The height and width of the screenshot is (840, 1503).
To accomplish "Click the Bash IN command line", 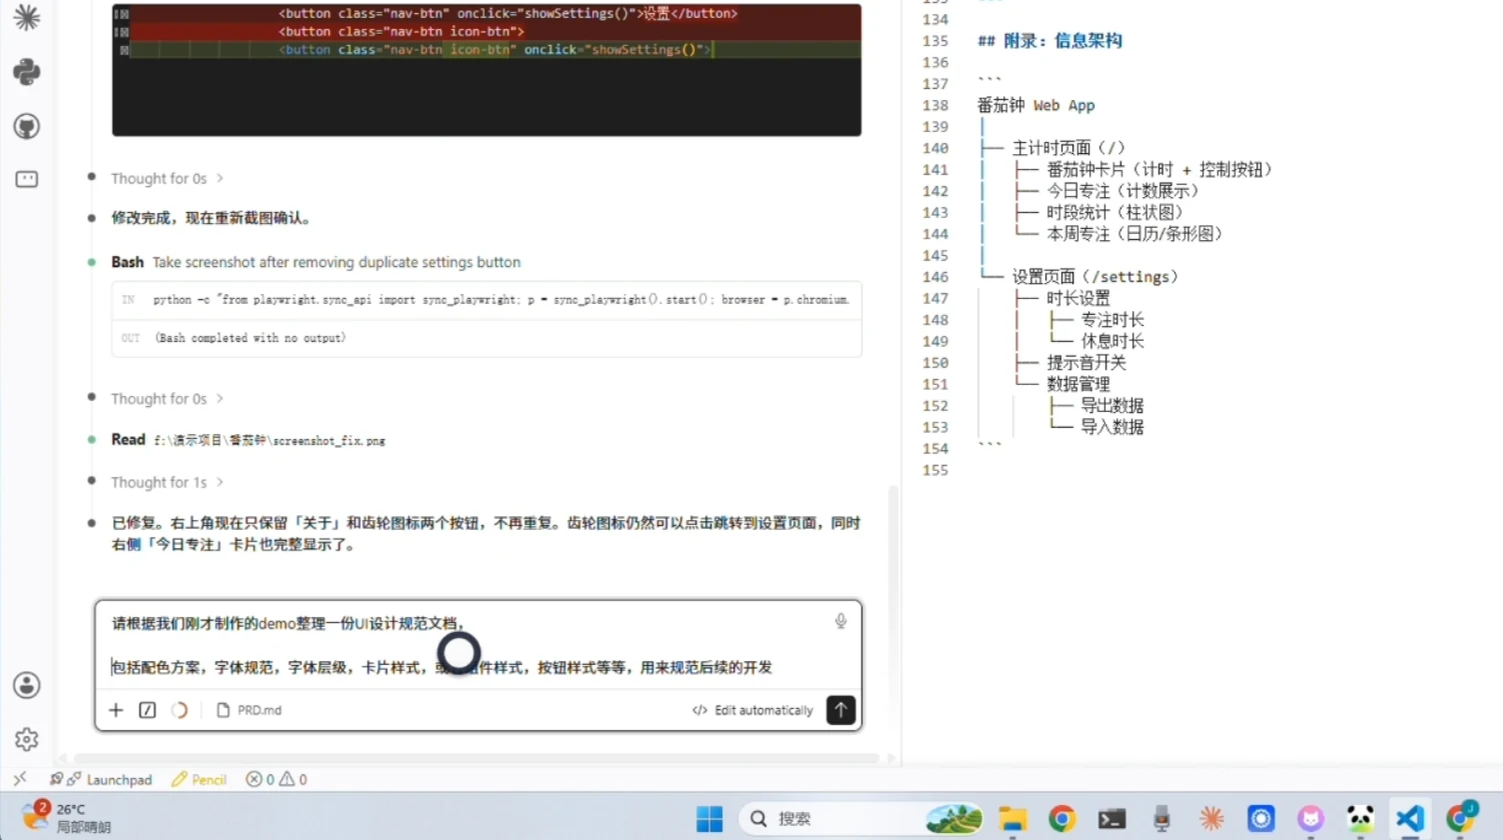I will tap(486, 300).
